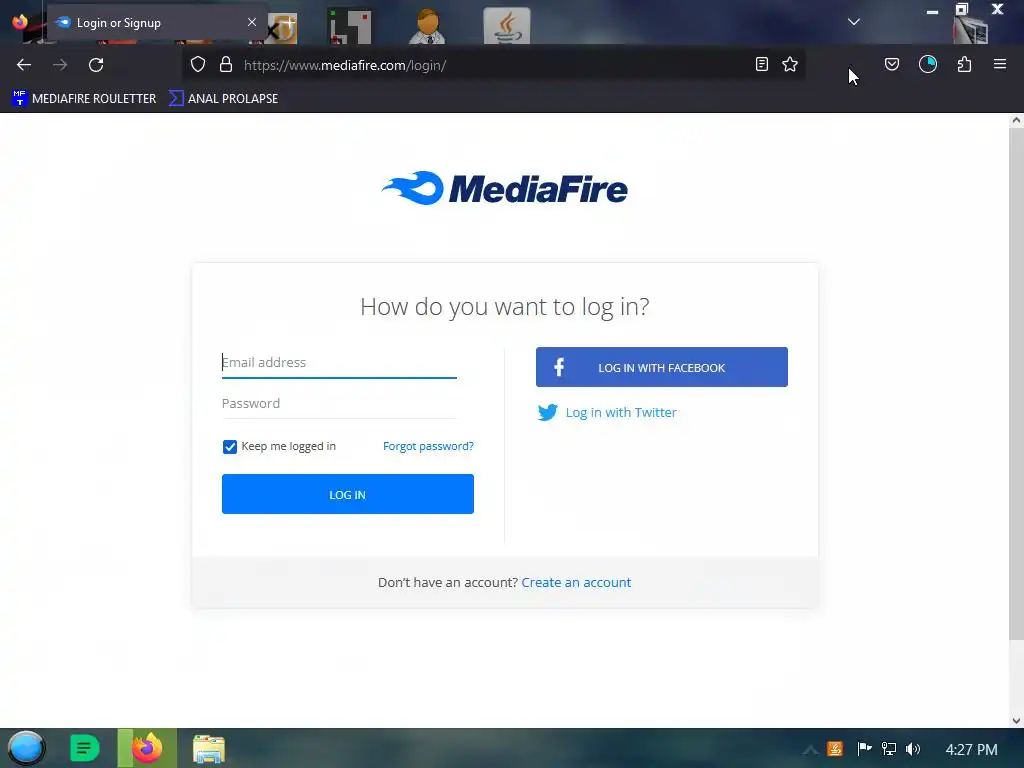Viewport: 1024px width, 768px height.
Task: Show hidden tray icons arrow
Action: point(810,750)
